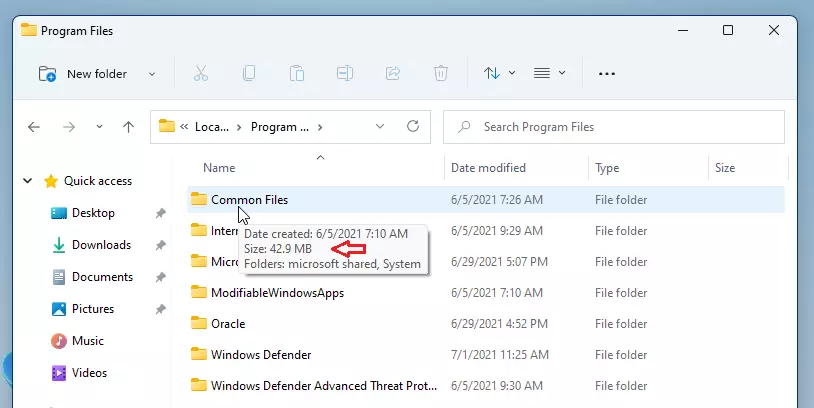Click the Copy icon in toolbar
This screenshot has height=408, width=814.
pyautogui.click(x=249, y=73)
